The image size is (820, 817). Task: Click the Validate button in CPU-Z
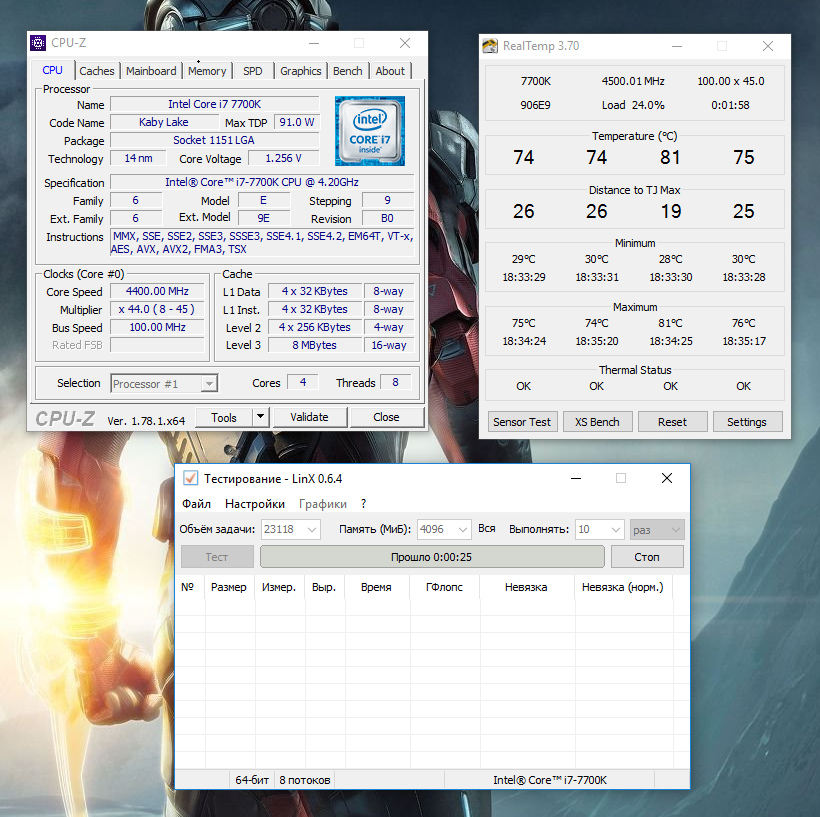(310, 417)
